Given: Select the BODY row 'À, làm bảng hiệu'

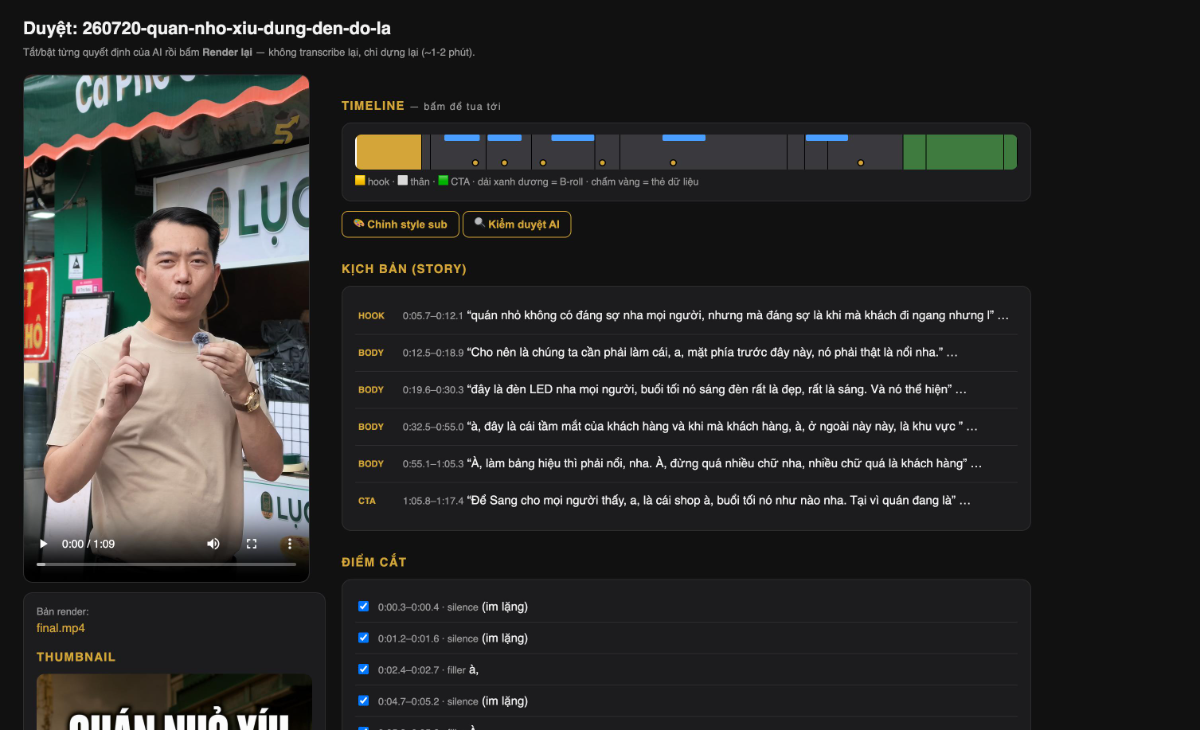Looking at the screenshot, I should click(686, 463).
